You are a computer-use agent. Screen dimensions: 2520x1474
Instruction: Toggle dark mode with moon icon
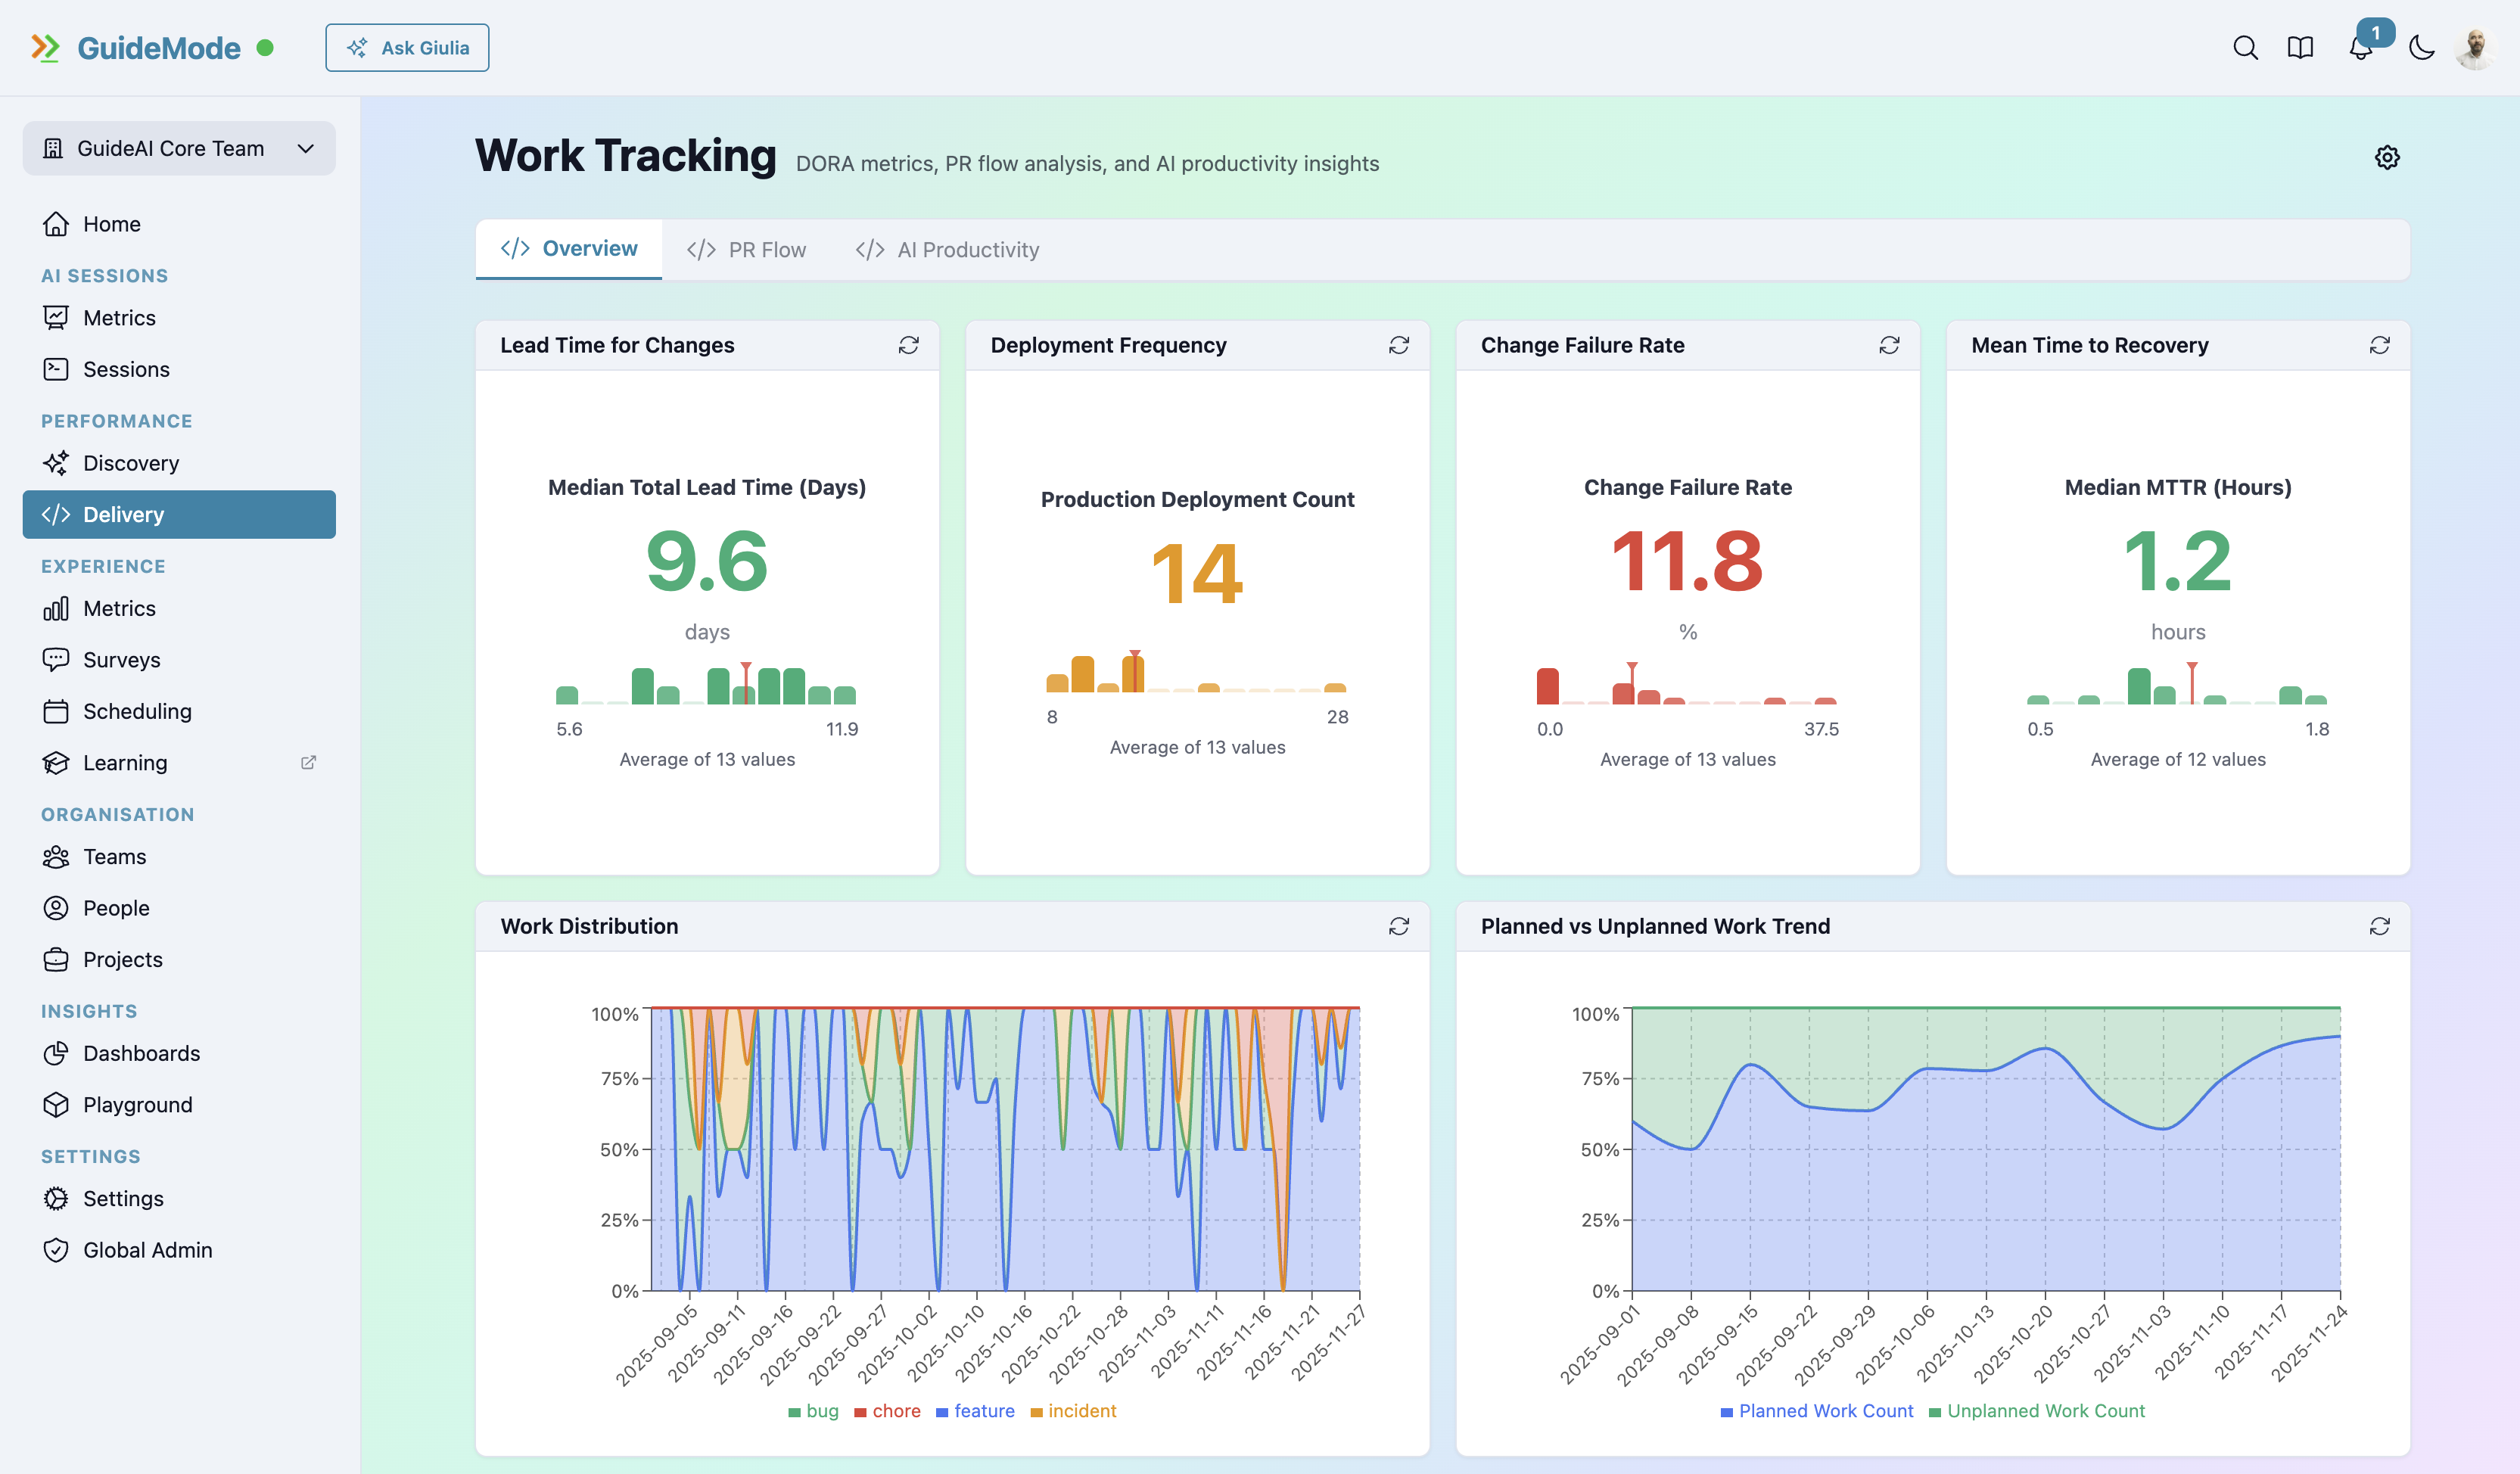coord(2421,47)
